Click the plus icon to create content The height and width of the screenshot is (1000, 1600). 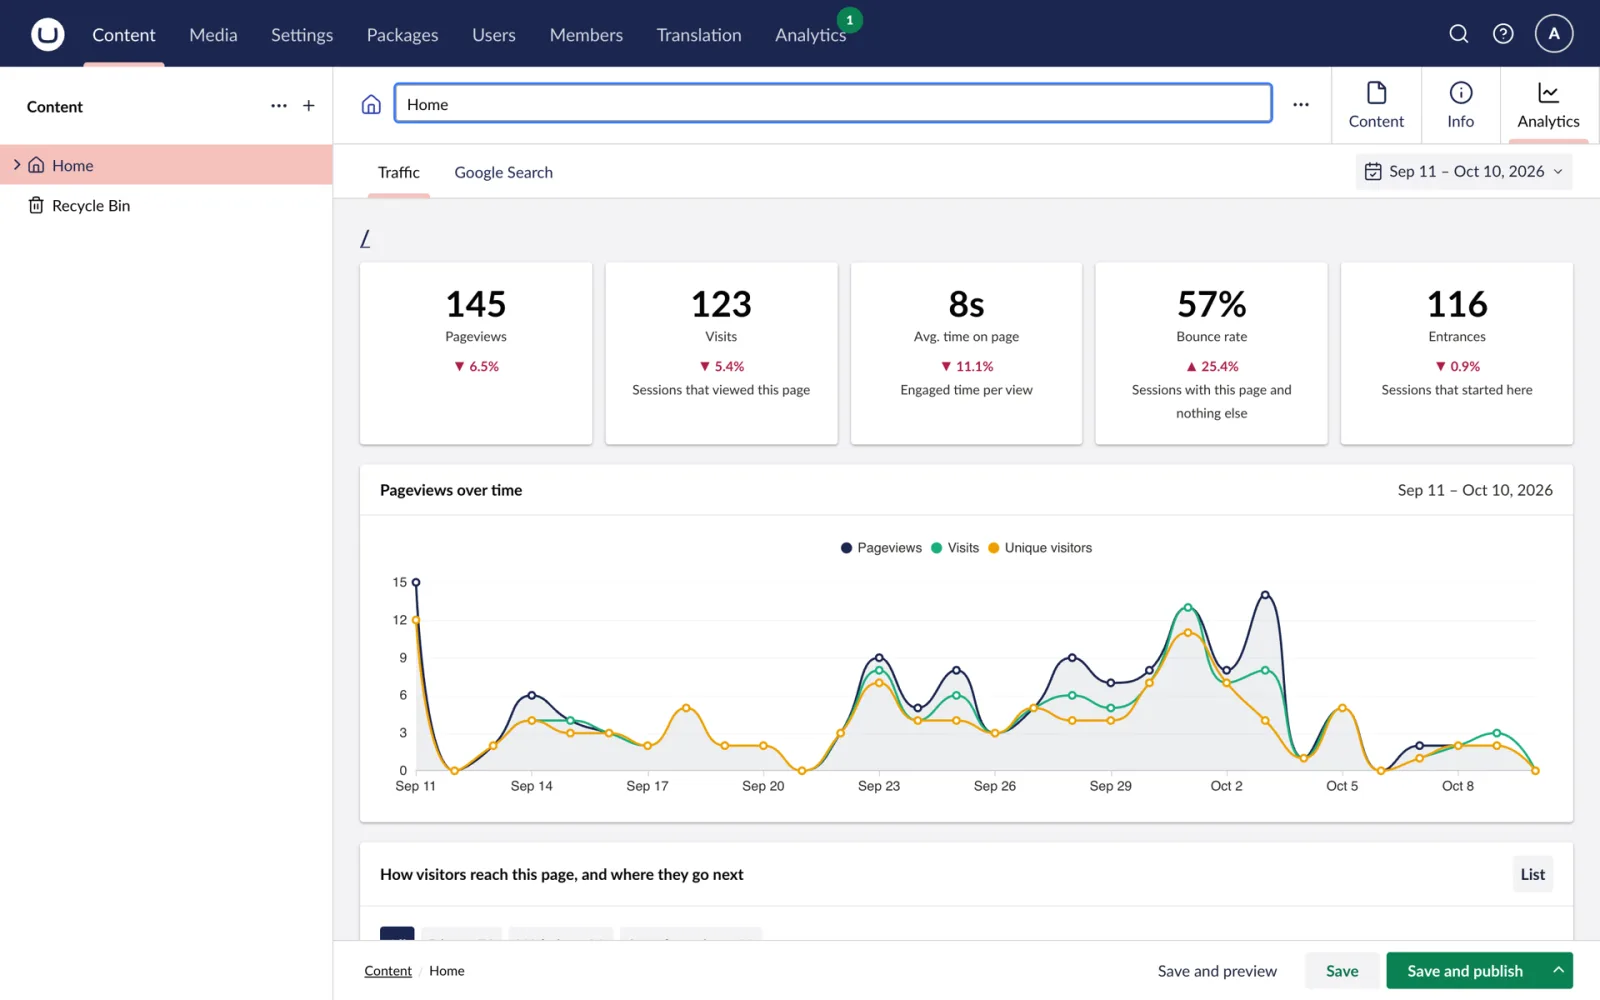pyautogui.click(x=309, y=106)
